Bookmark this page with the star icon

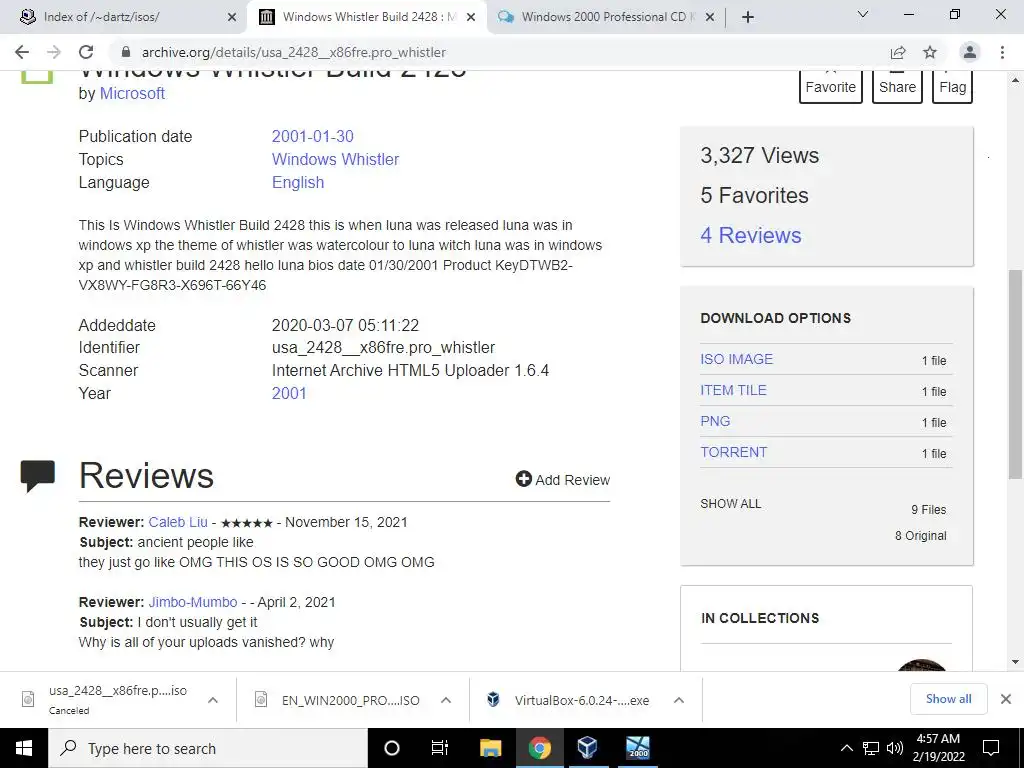click(930, 52)
